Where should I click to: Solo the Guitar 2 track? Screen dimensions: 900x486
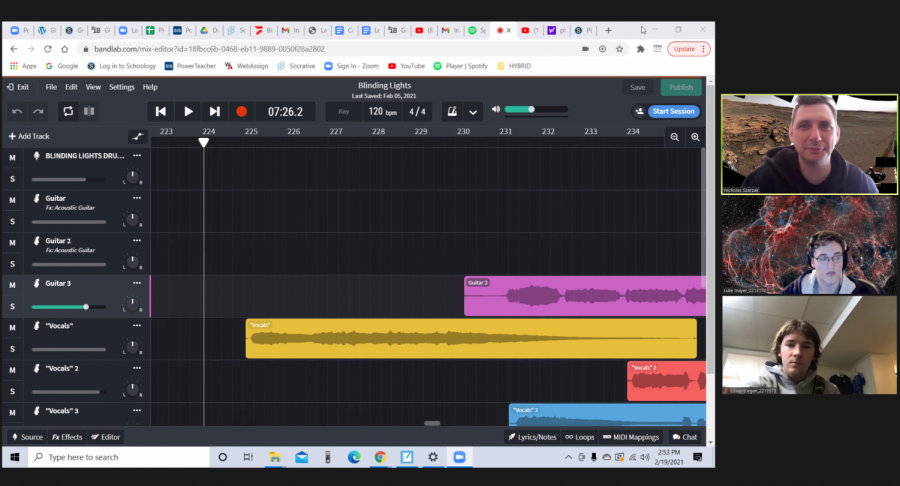[x=12, y=264]
